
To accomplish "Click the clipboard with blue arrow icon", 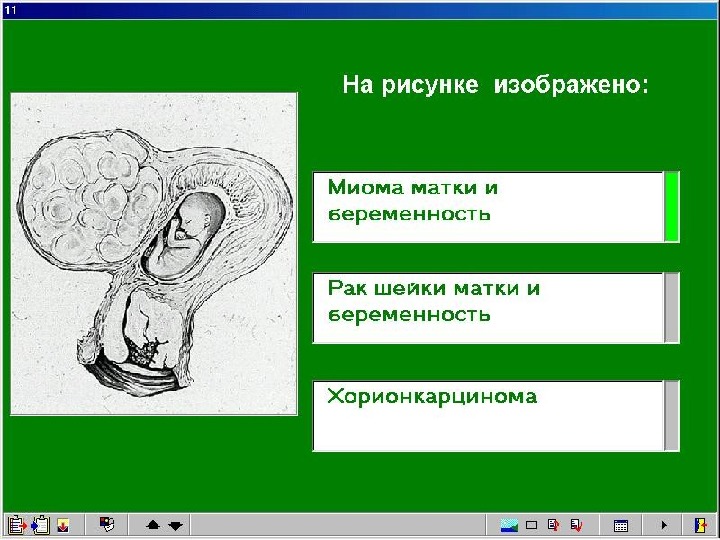I will click(x=40, y=524).
